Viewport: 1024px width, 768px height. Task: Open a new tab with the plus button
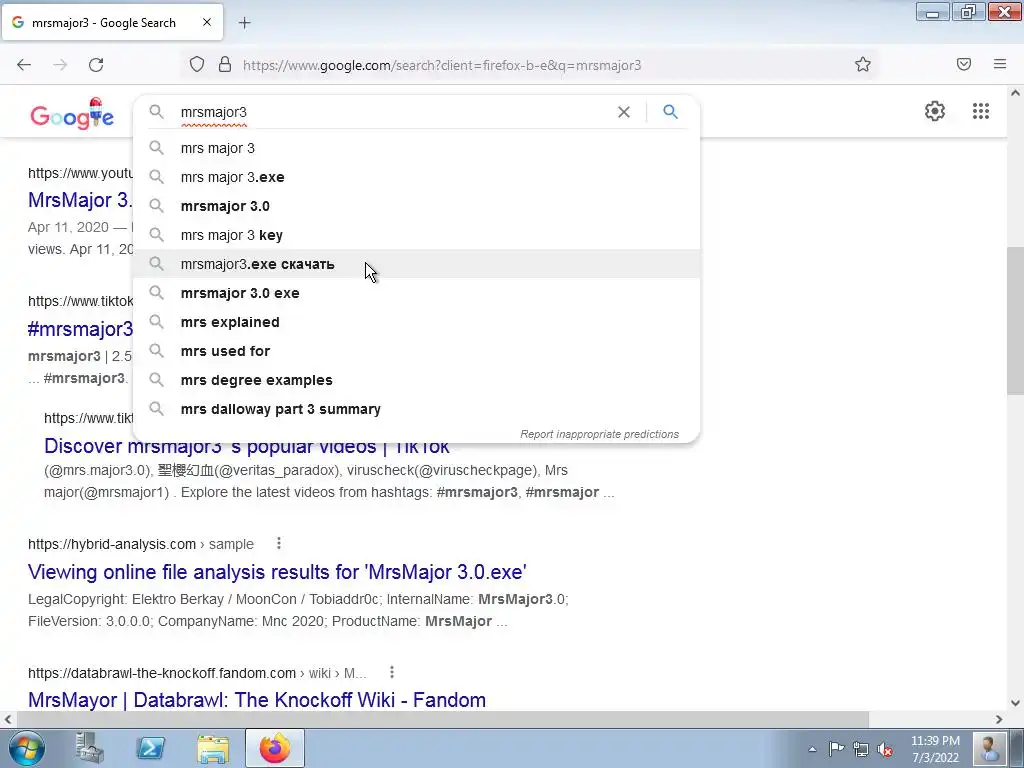coord(244,23)
